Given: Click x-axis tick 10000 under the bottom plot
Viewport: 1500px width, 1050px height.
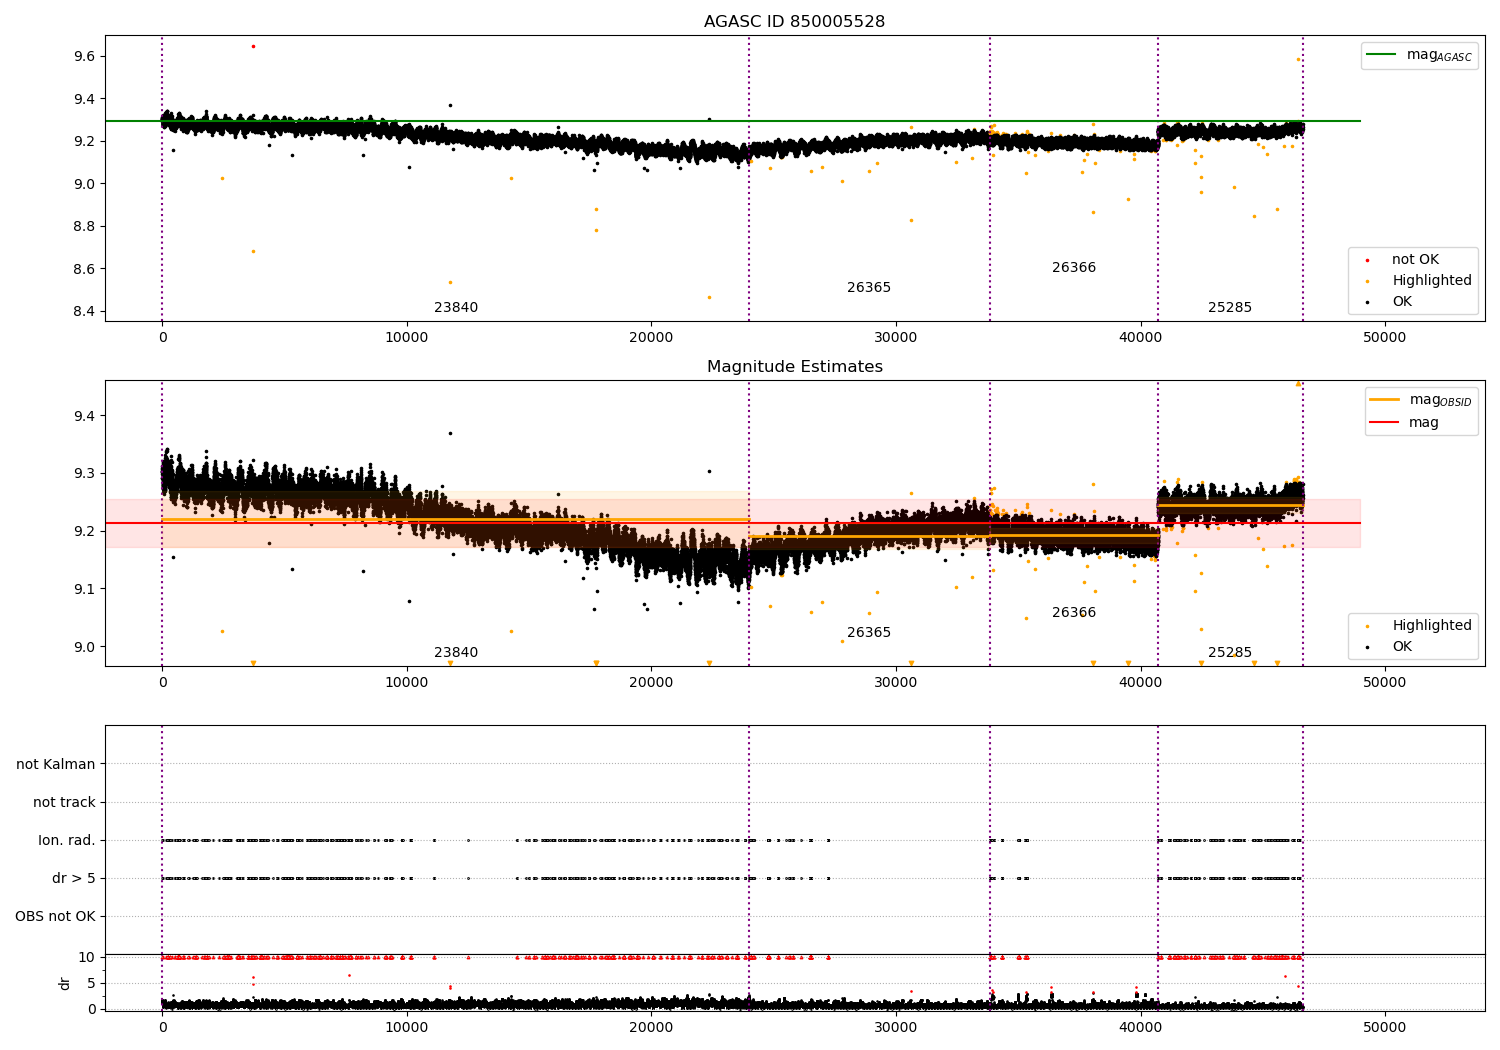Looking at the screenshot, I should [406, 1028].
